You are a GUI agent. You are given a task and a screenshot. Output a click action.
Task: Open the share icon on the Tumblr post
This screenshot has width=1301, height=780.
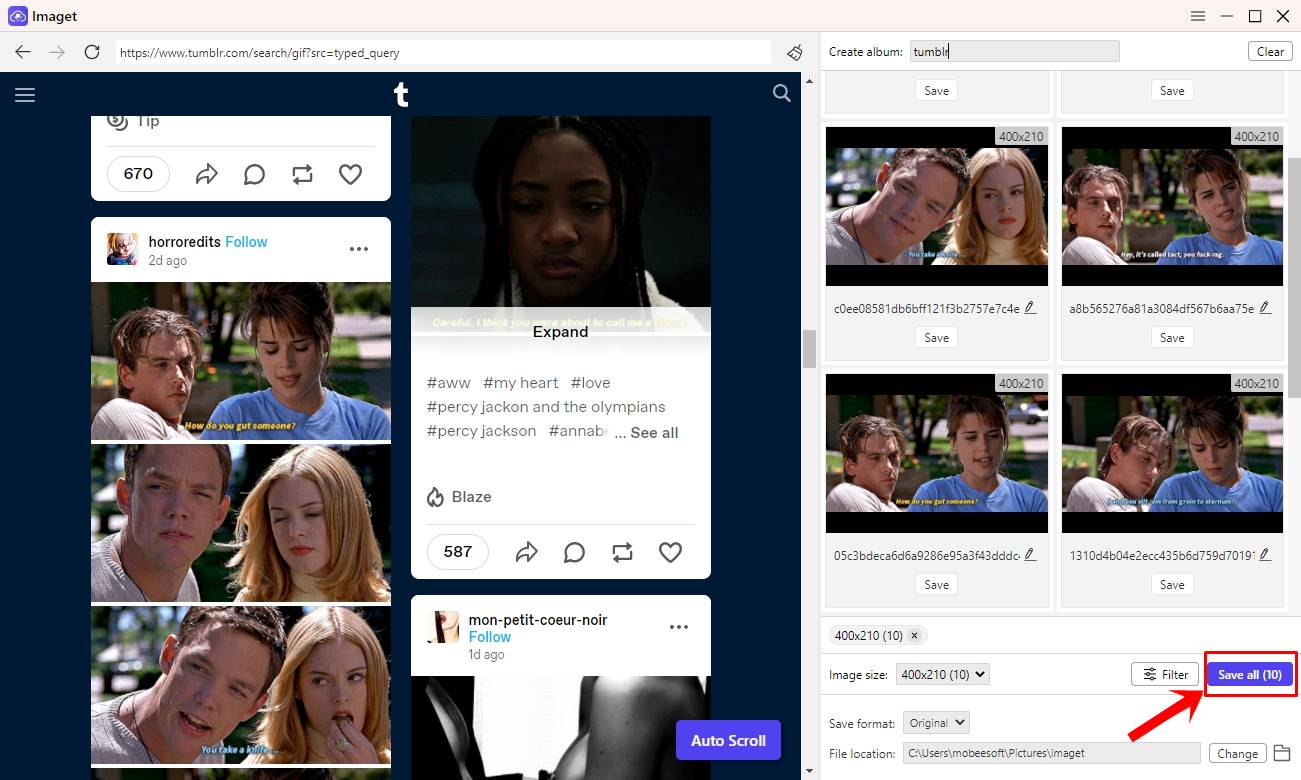point(527,551)
